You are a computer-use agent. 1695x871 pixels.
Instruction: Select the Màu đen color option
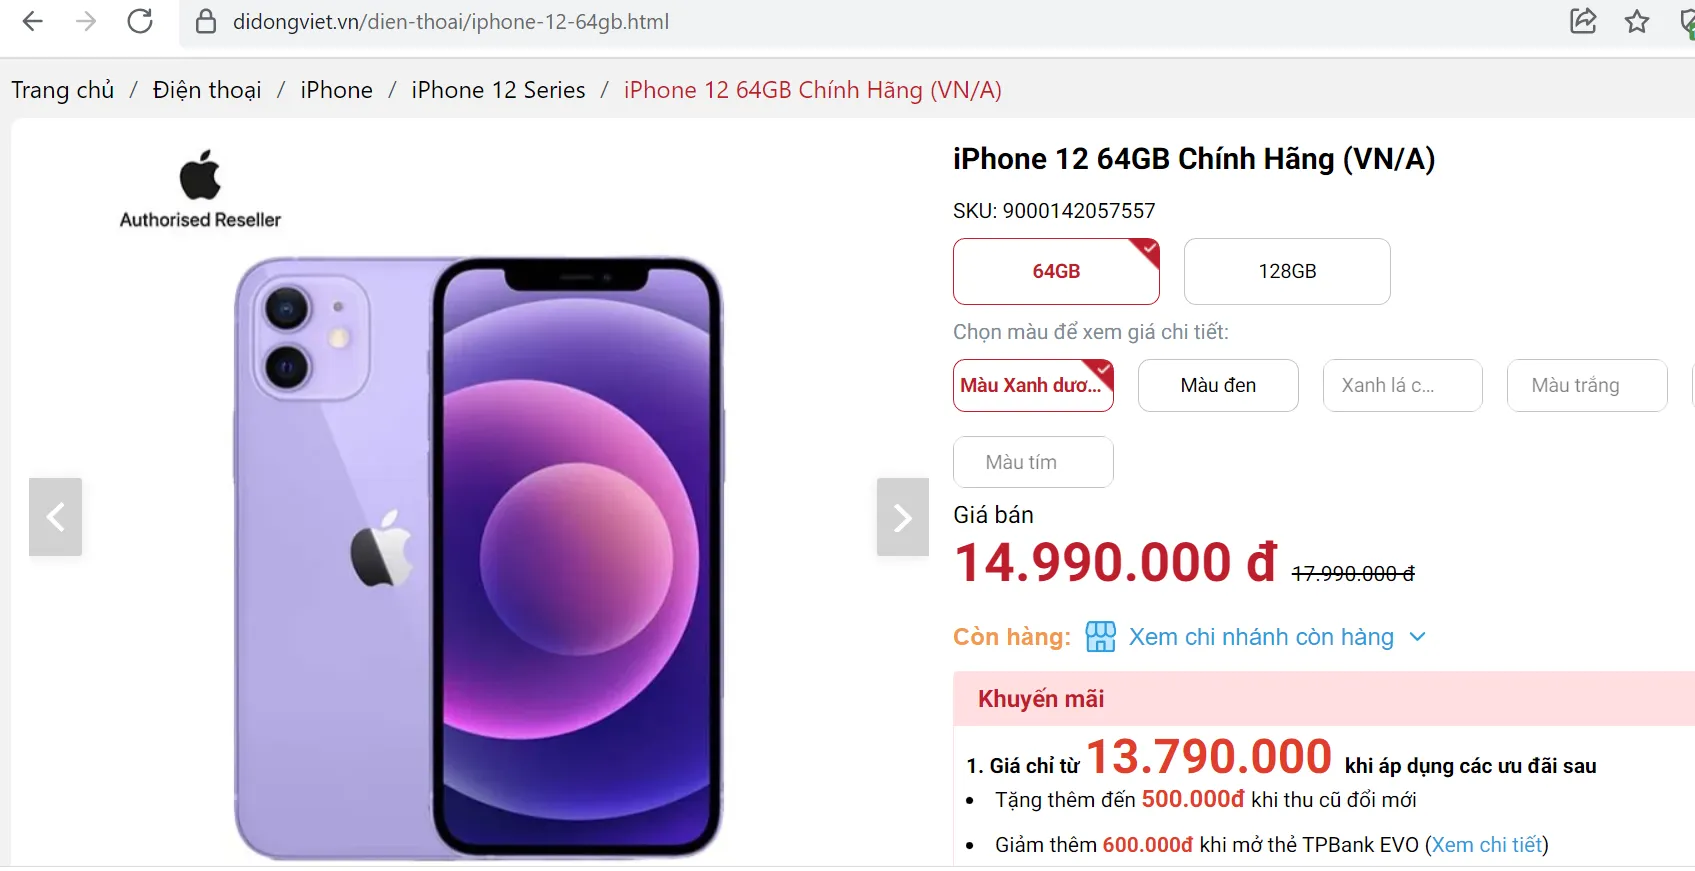pyautogui.click(x=1217, y=385)
